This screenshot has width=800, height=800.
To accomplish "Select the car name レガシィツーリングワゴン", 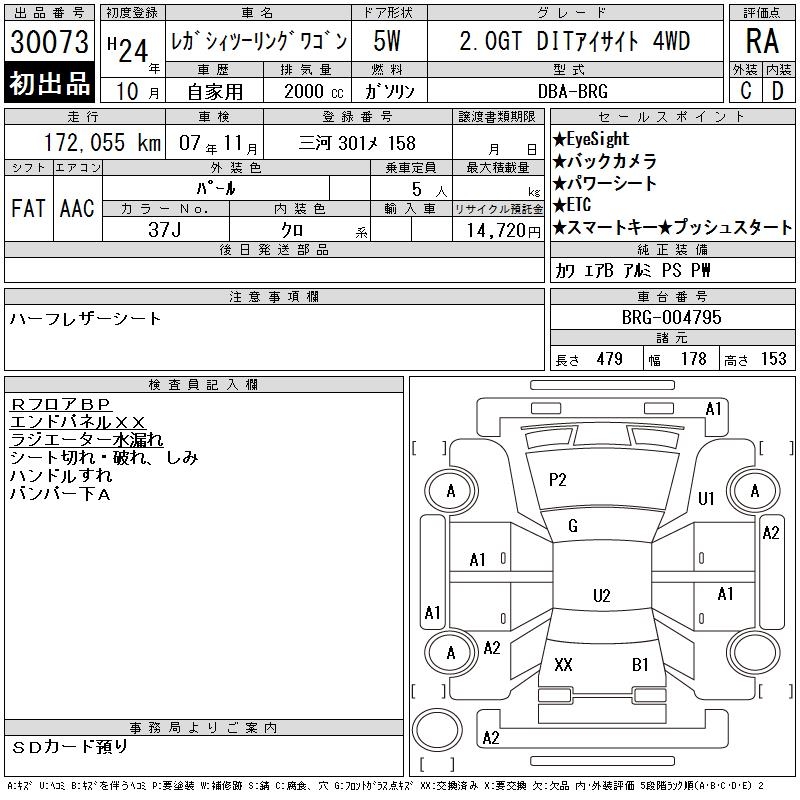I will click(259, 41).
